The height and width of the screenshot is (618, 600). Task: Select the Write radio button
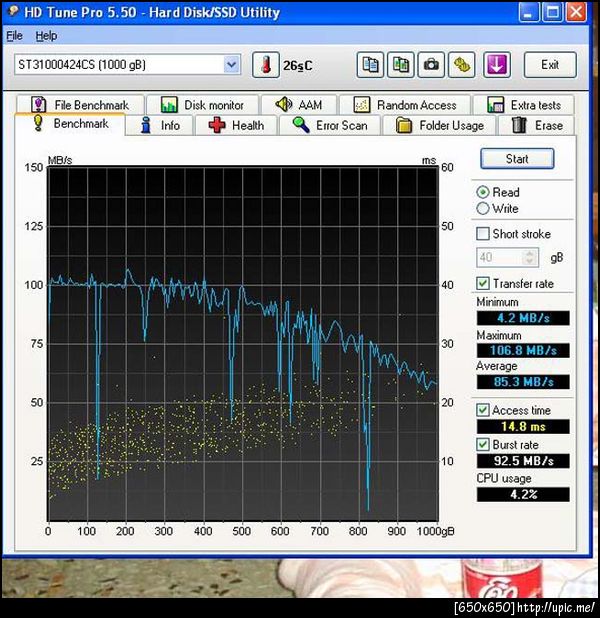(x=483, y=208)
